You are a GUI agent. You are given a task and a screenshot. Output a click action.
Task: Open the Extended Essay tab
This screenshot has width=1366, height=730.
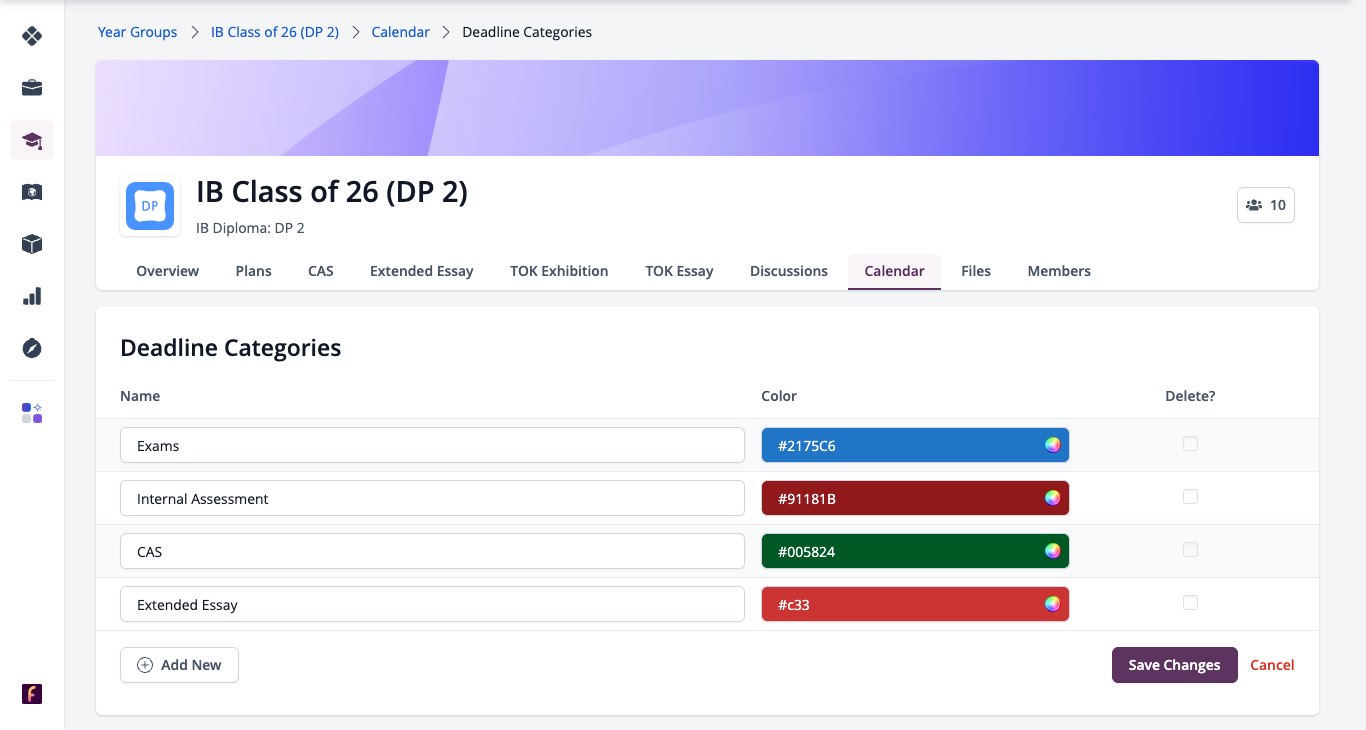click(422, 271)
